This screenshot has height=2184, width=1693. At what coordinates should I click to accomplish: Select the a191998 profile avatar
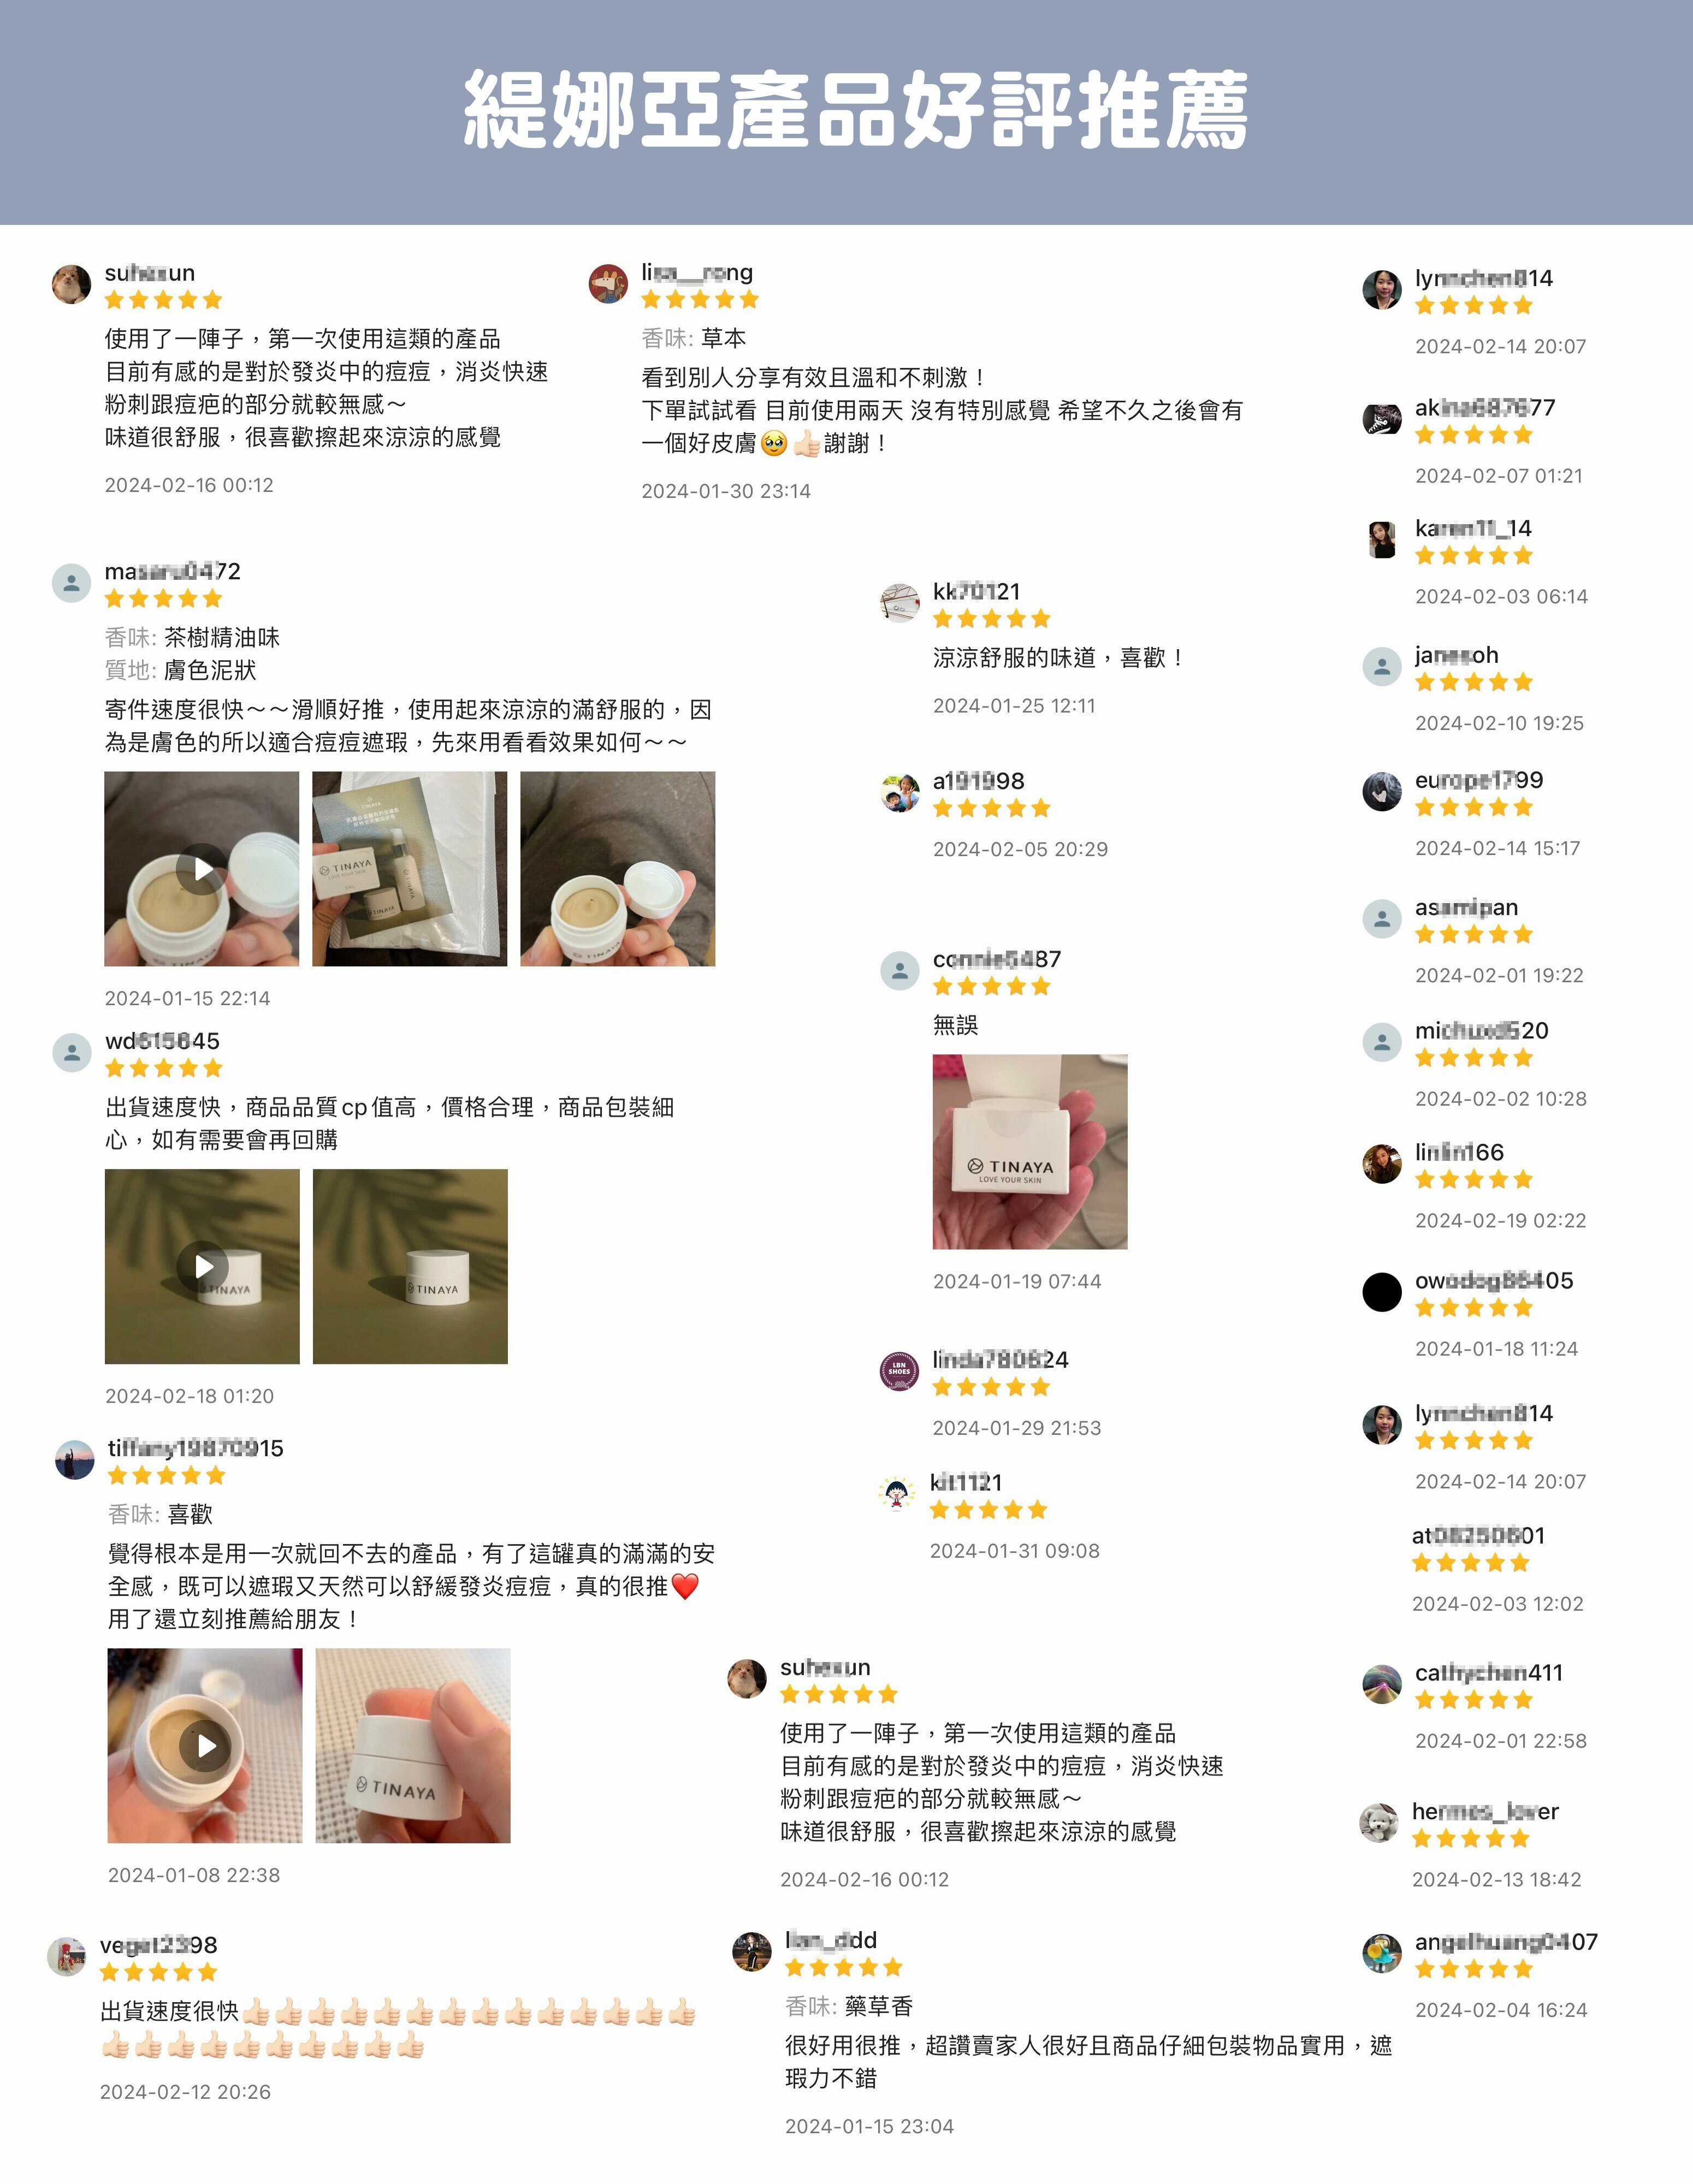click(x=899, y=792)
